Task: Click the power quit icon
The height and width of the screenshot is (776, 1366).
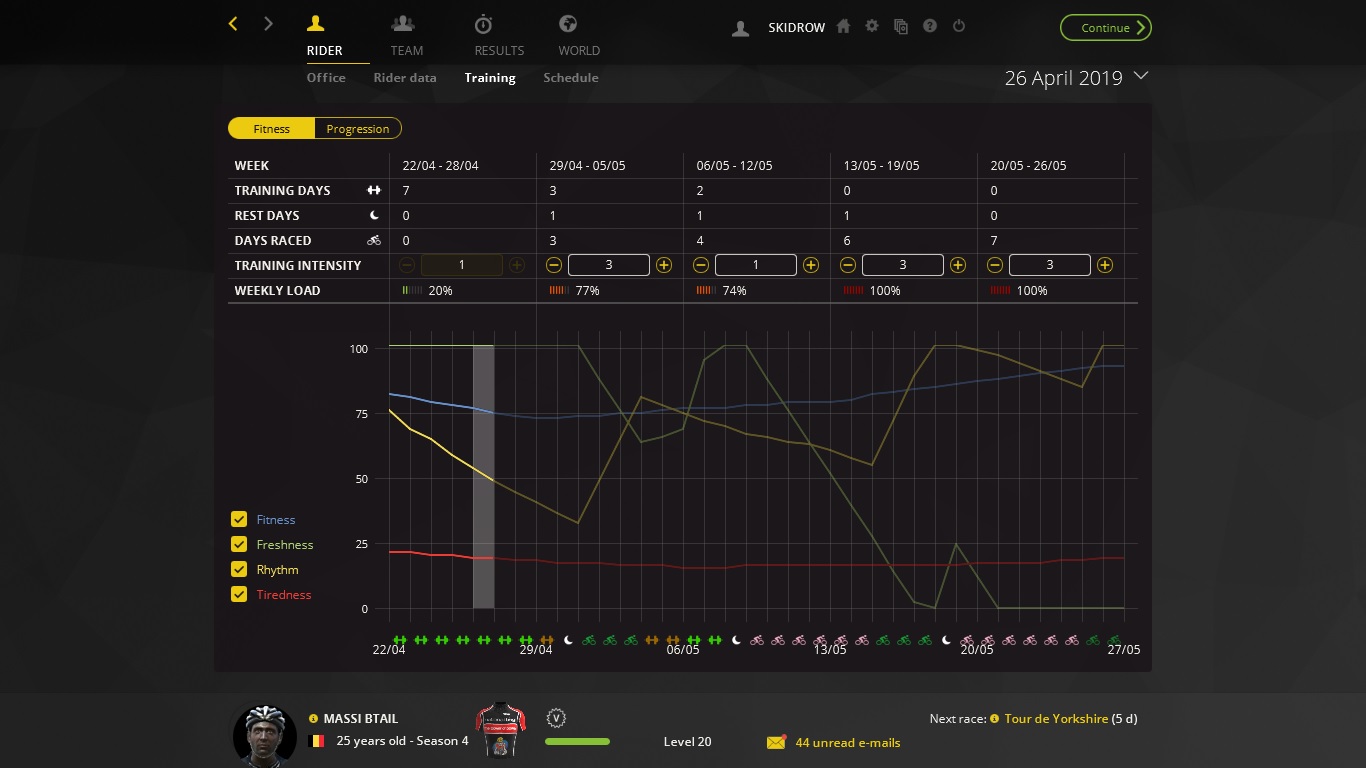Action: pos(959,27)
